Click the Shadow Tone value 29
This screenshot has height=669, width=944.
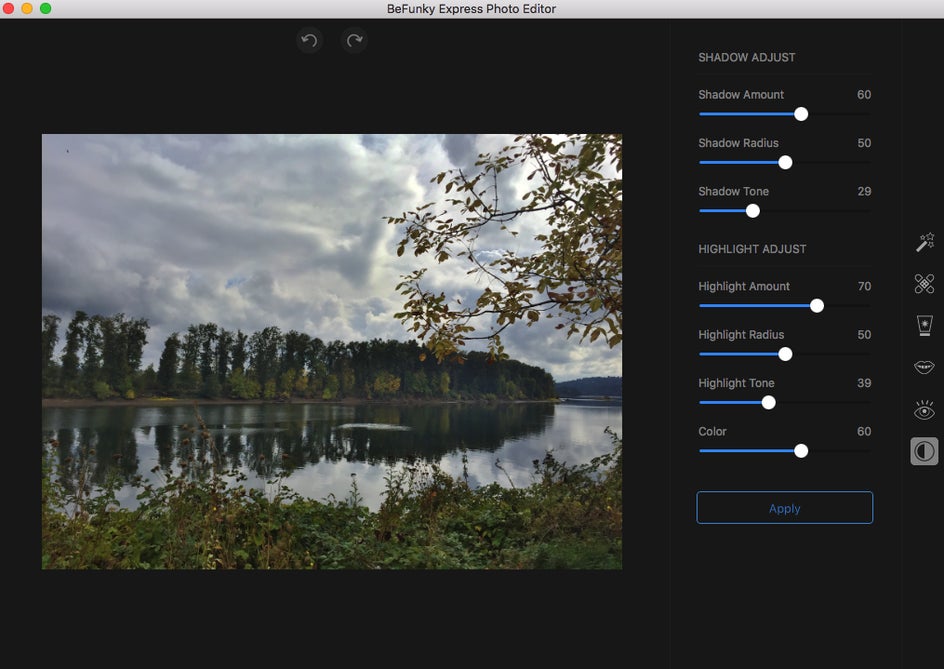click(x=864, y=191)
